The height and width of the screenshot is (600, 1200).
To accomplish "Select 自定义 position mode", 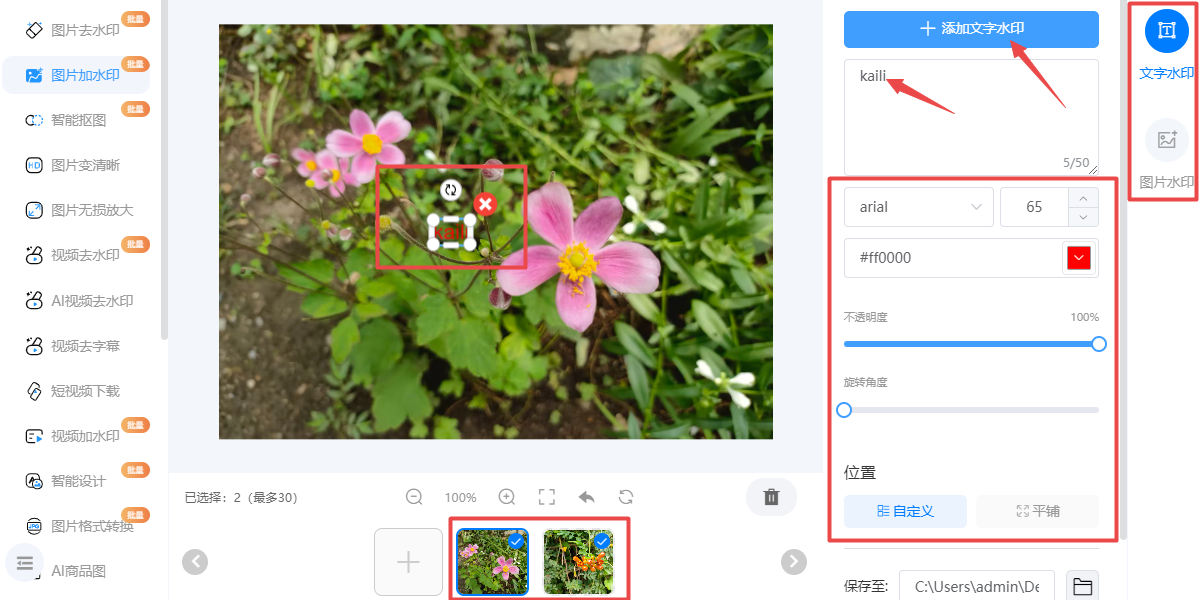I will point(905,511).
